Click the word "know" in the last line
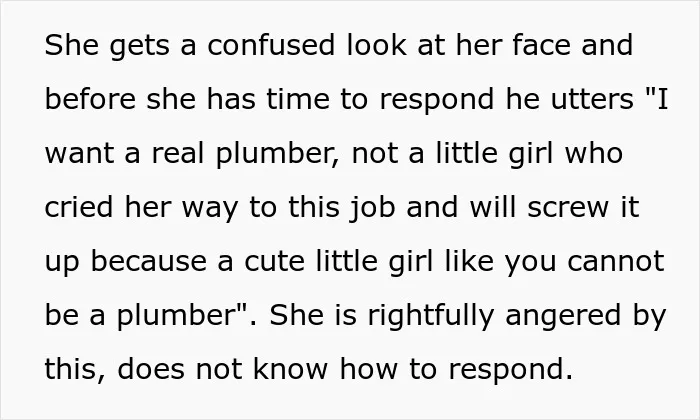700x420 pixels. click(290, 370)
